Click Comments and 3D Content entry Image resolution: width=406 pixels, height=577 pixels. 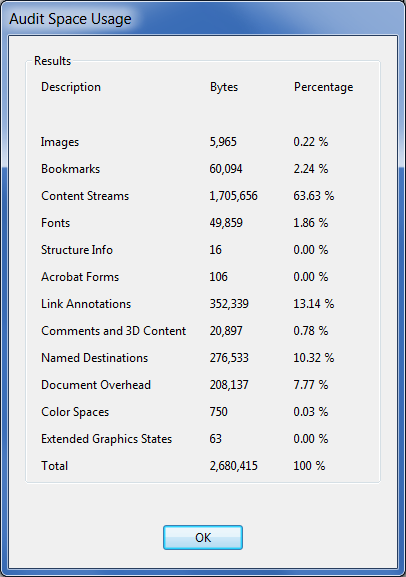coord(113,331)
